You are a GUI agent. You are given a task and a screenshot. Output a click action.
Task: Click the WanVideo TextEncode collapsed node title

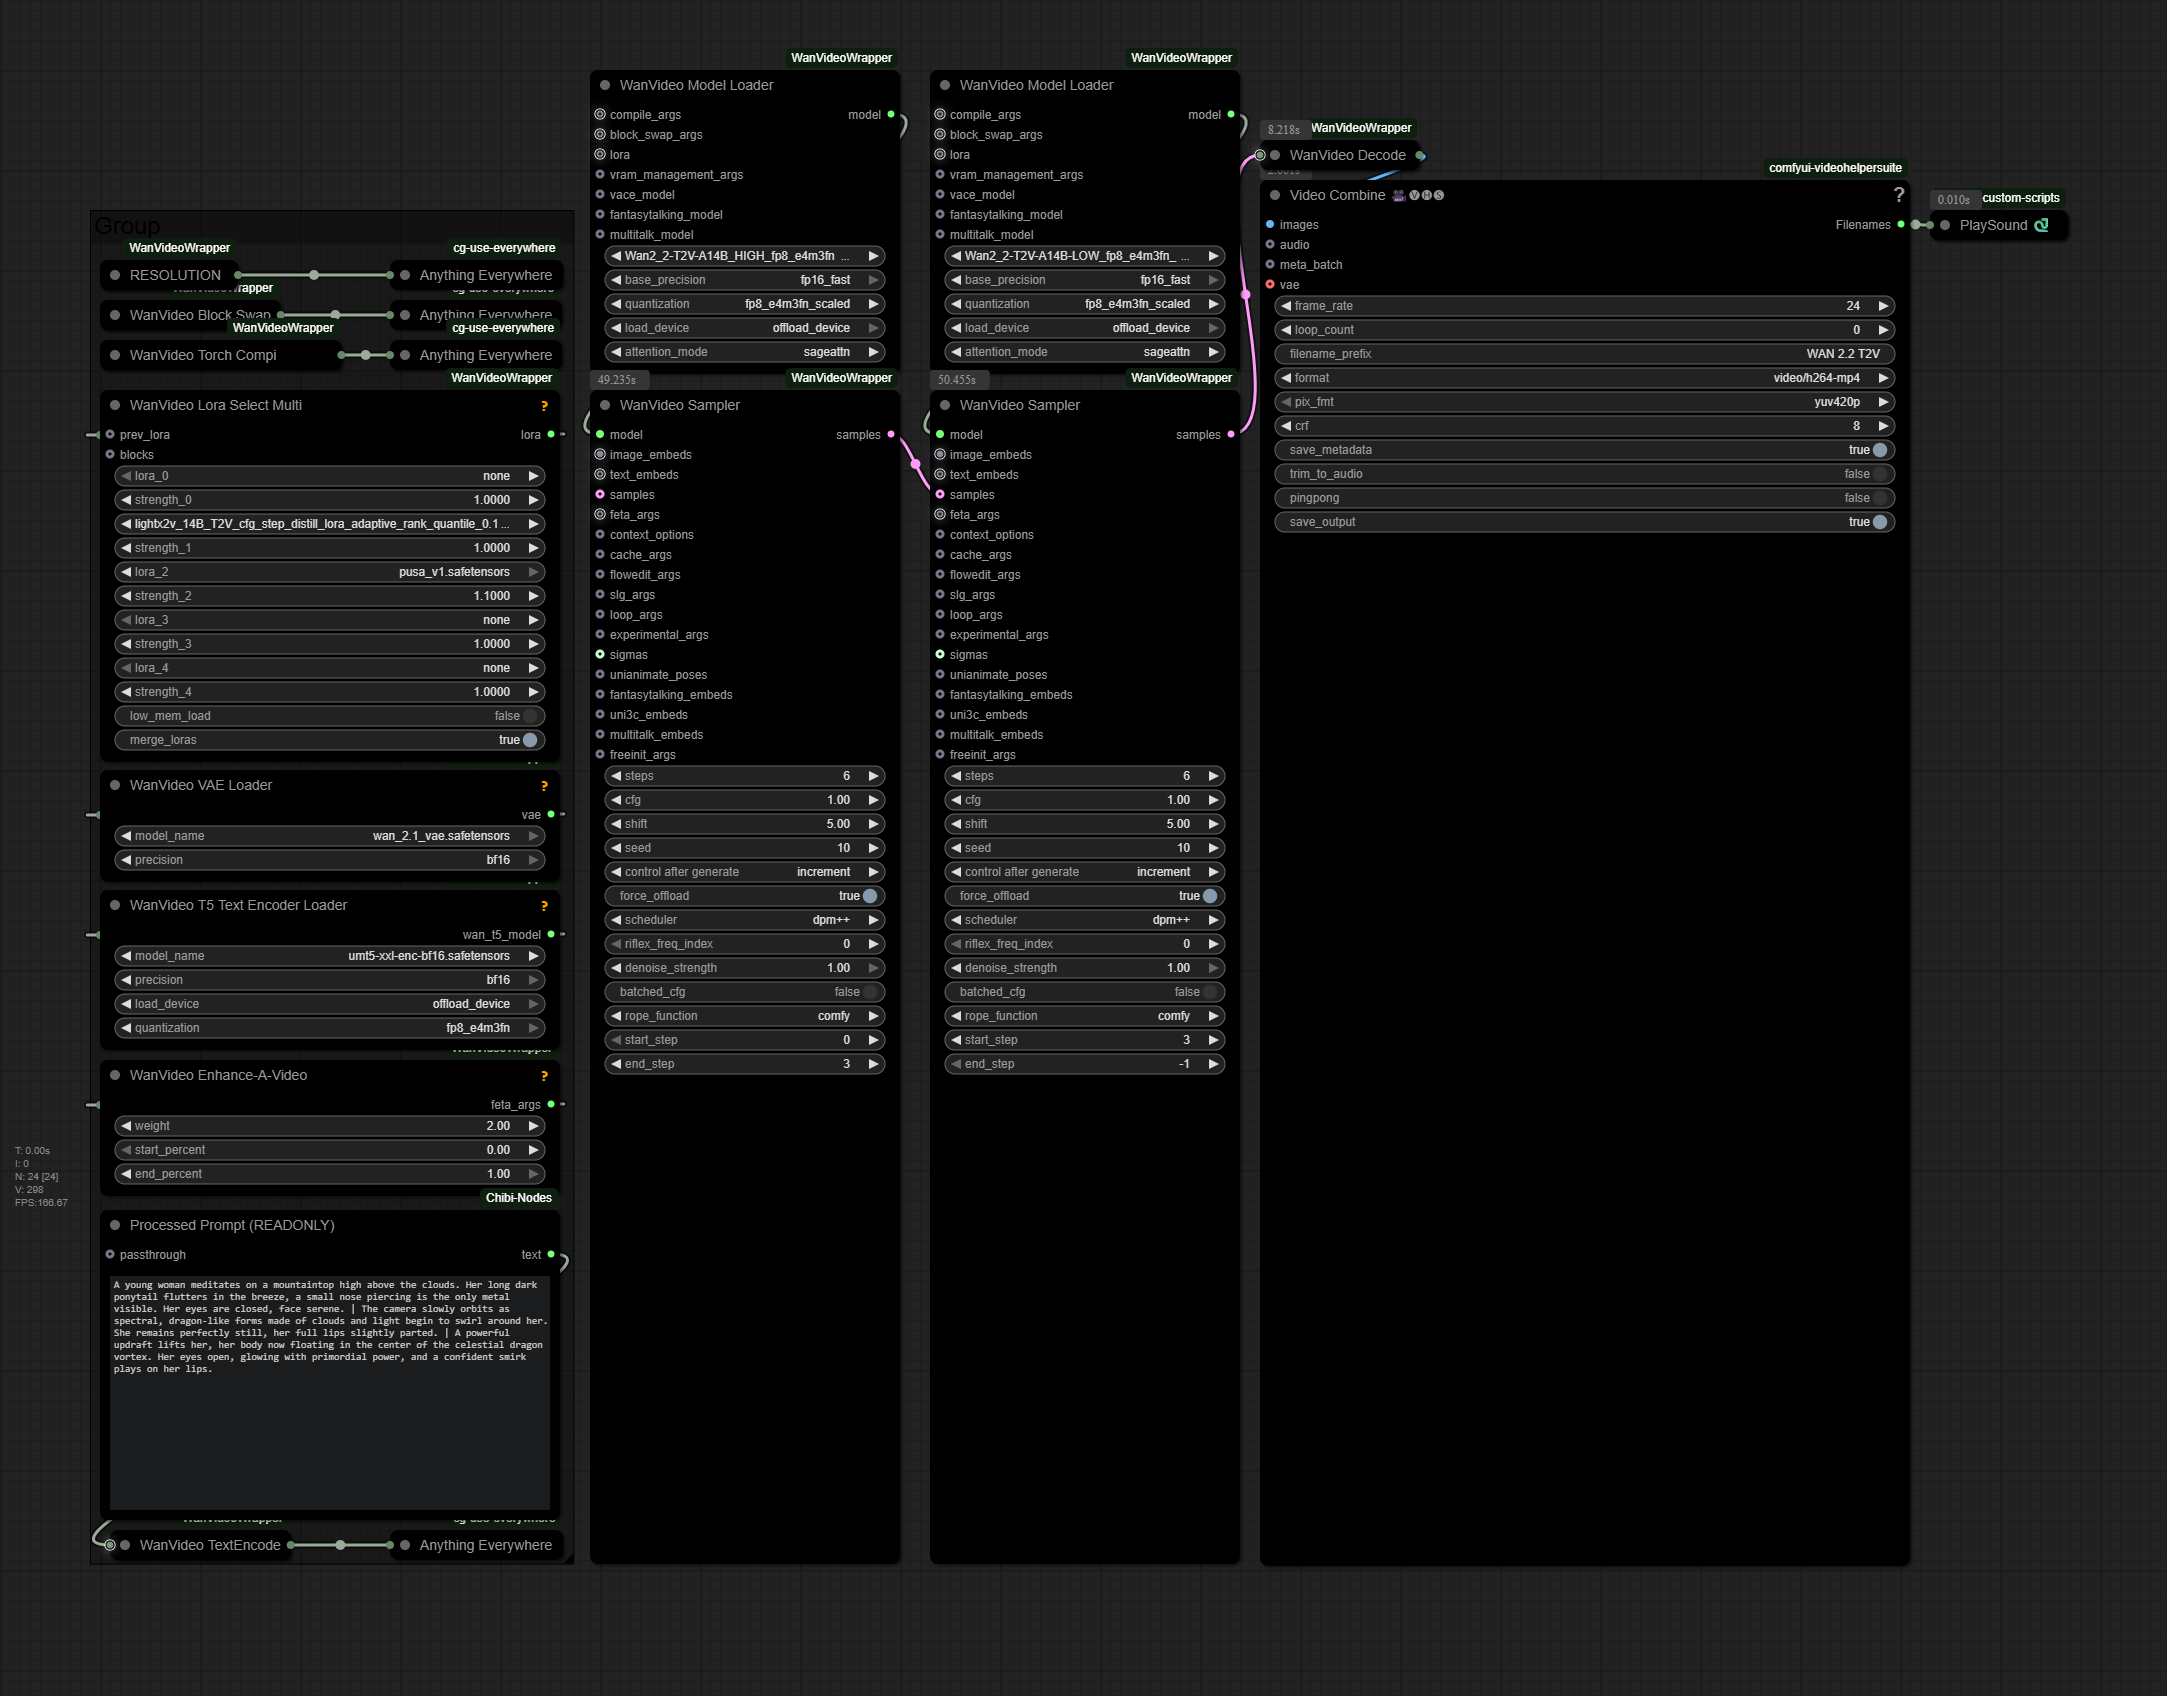210,1545
